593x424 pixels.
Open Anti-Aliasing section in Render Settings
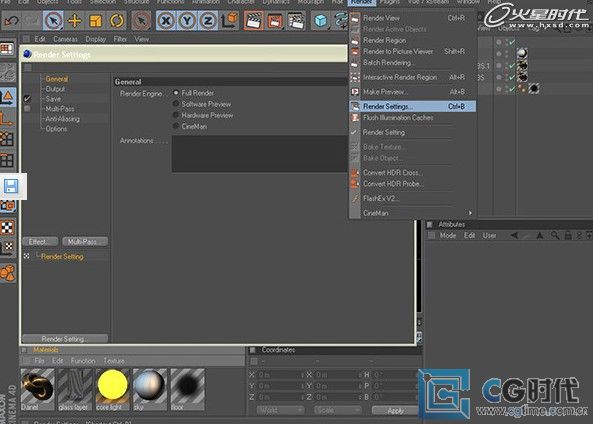click(x=62, y=119)
